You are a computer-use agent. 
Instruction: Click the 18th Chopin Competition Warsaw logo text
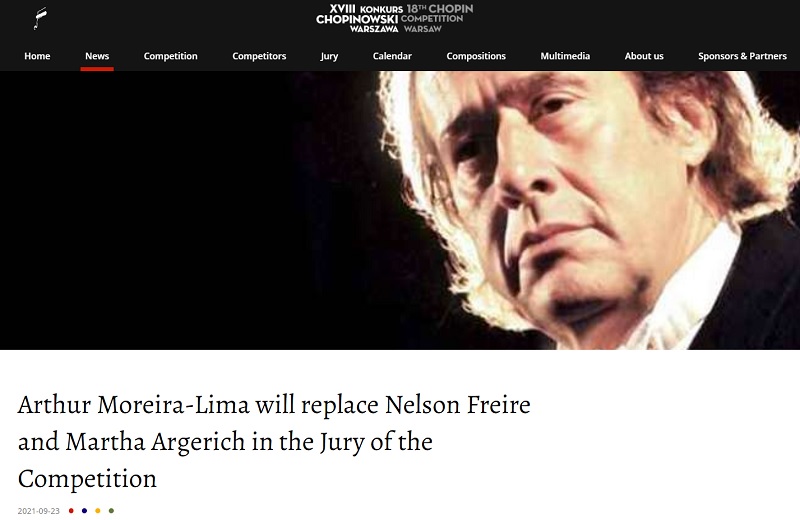pos(437,18)
